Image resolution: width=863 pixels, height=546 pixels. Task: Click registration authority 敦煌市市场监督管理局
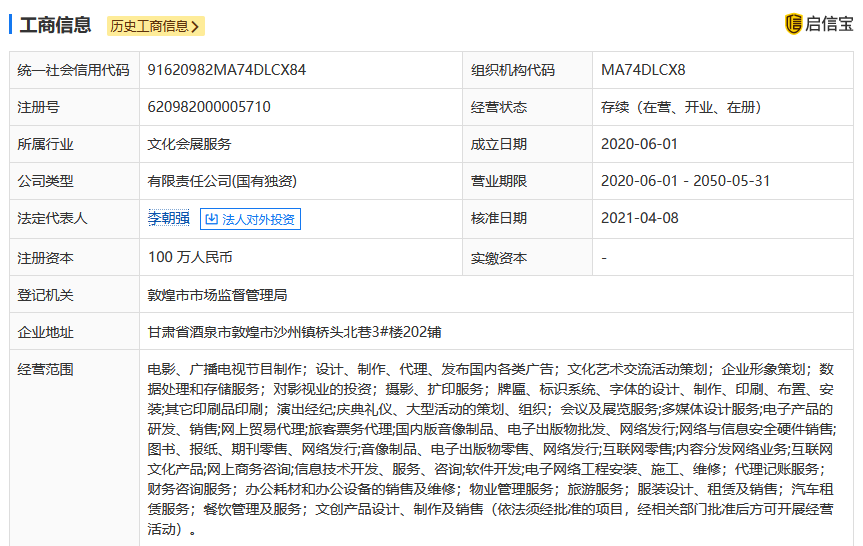pos(217,295)
